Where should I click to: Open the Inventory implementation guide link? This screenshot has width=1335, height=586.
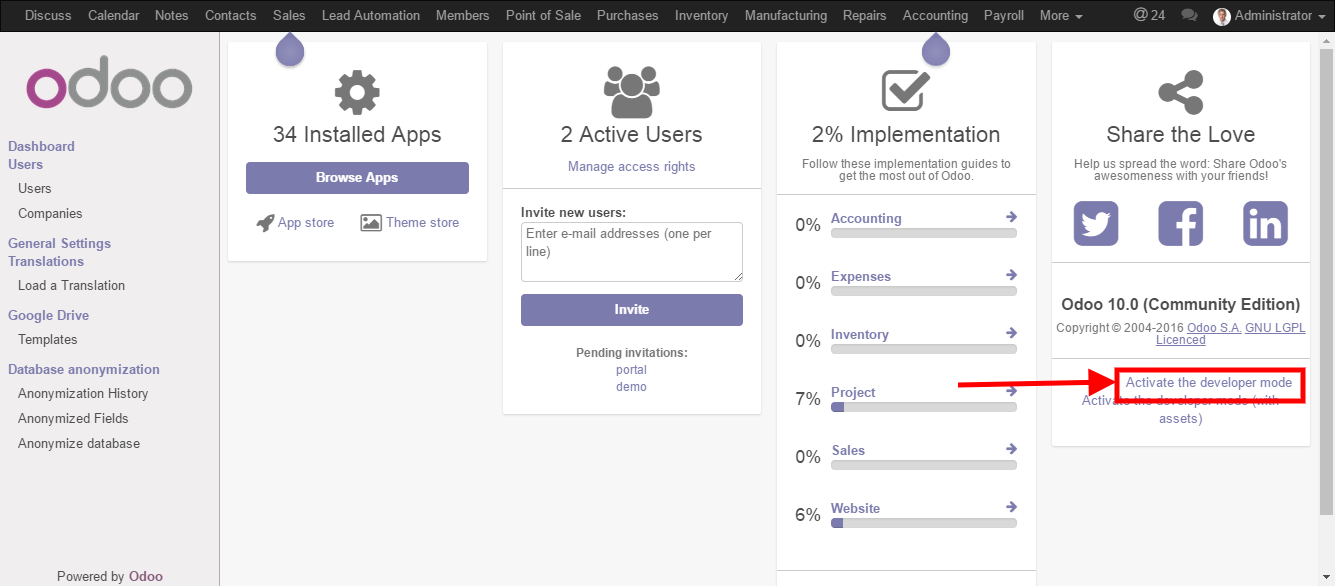pos(860,334)
